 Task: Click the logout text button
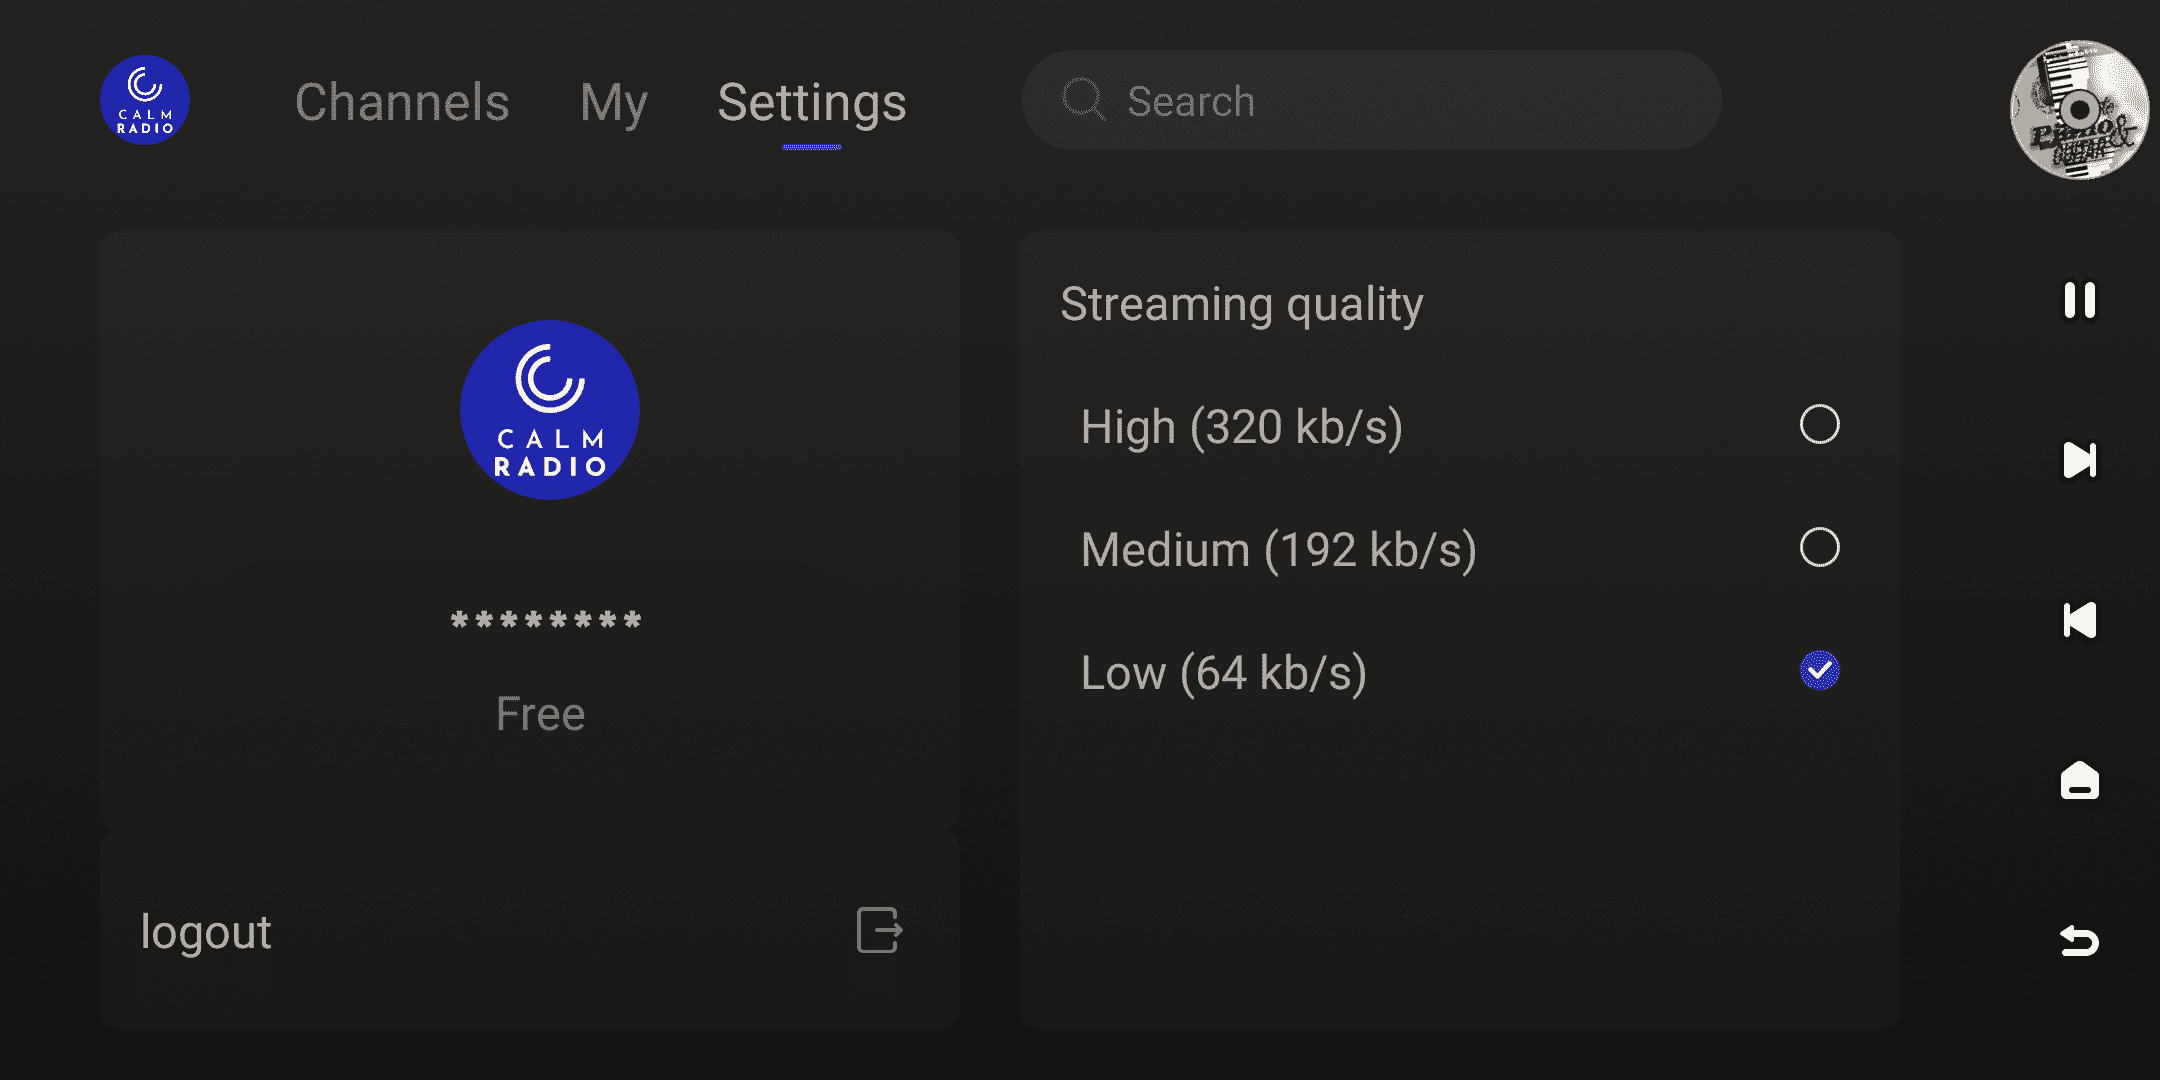(206, 931)
